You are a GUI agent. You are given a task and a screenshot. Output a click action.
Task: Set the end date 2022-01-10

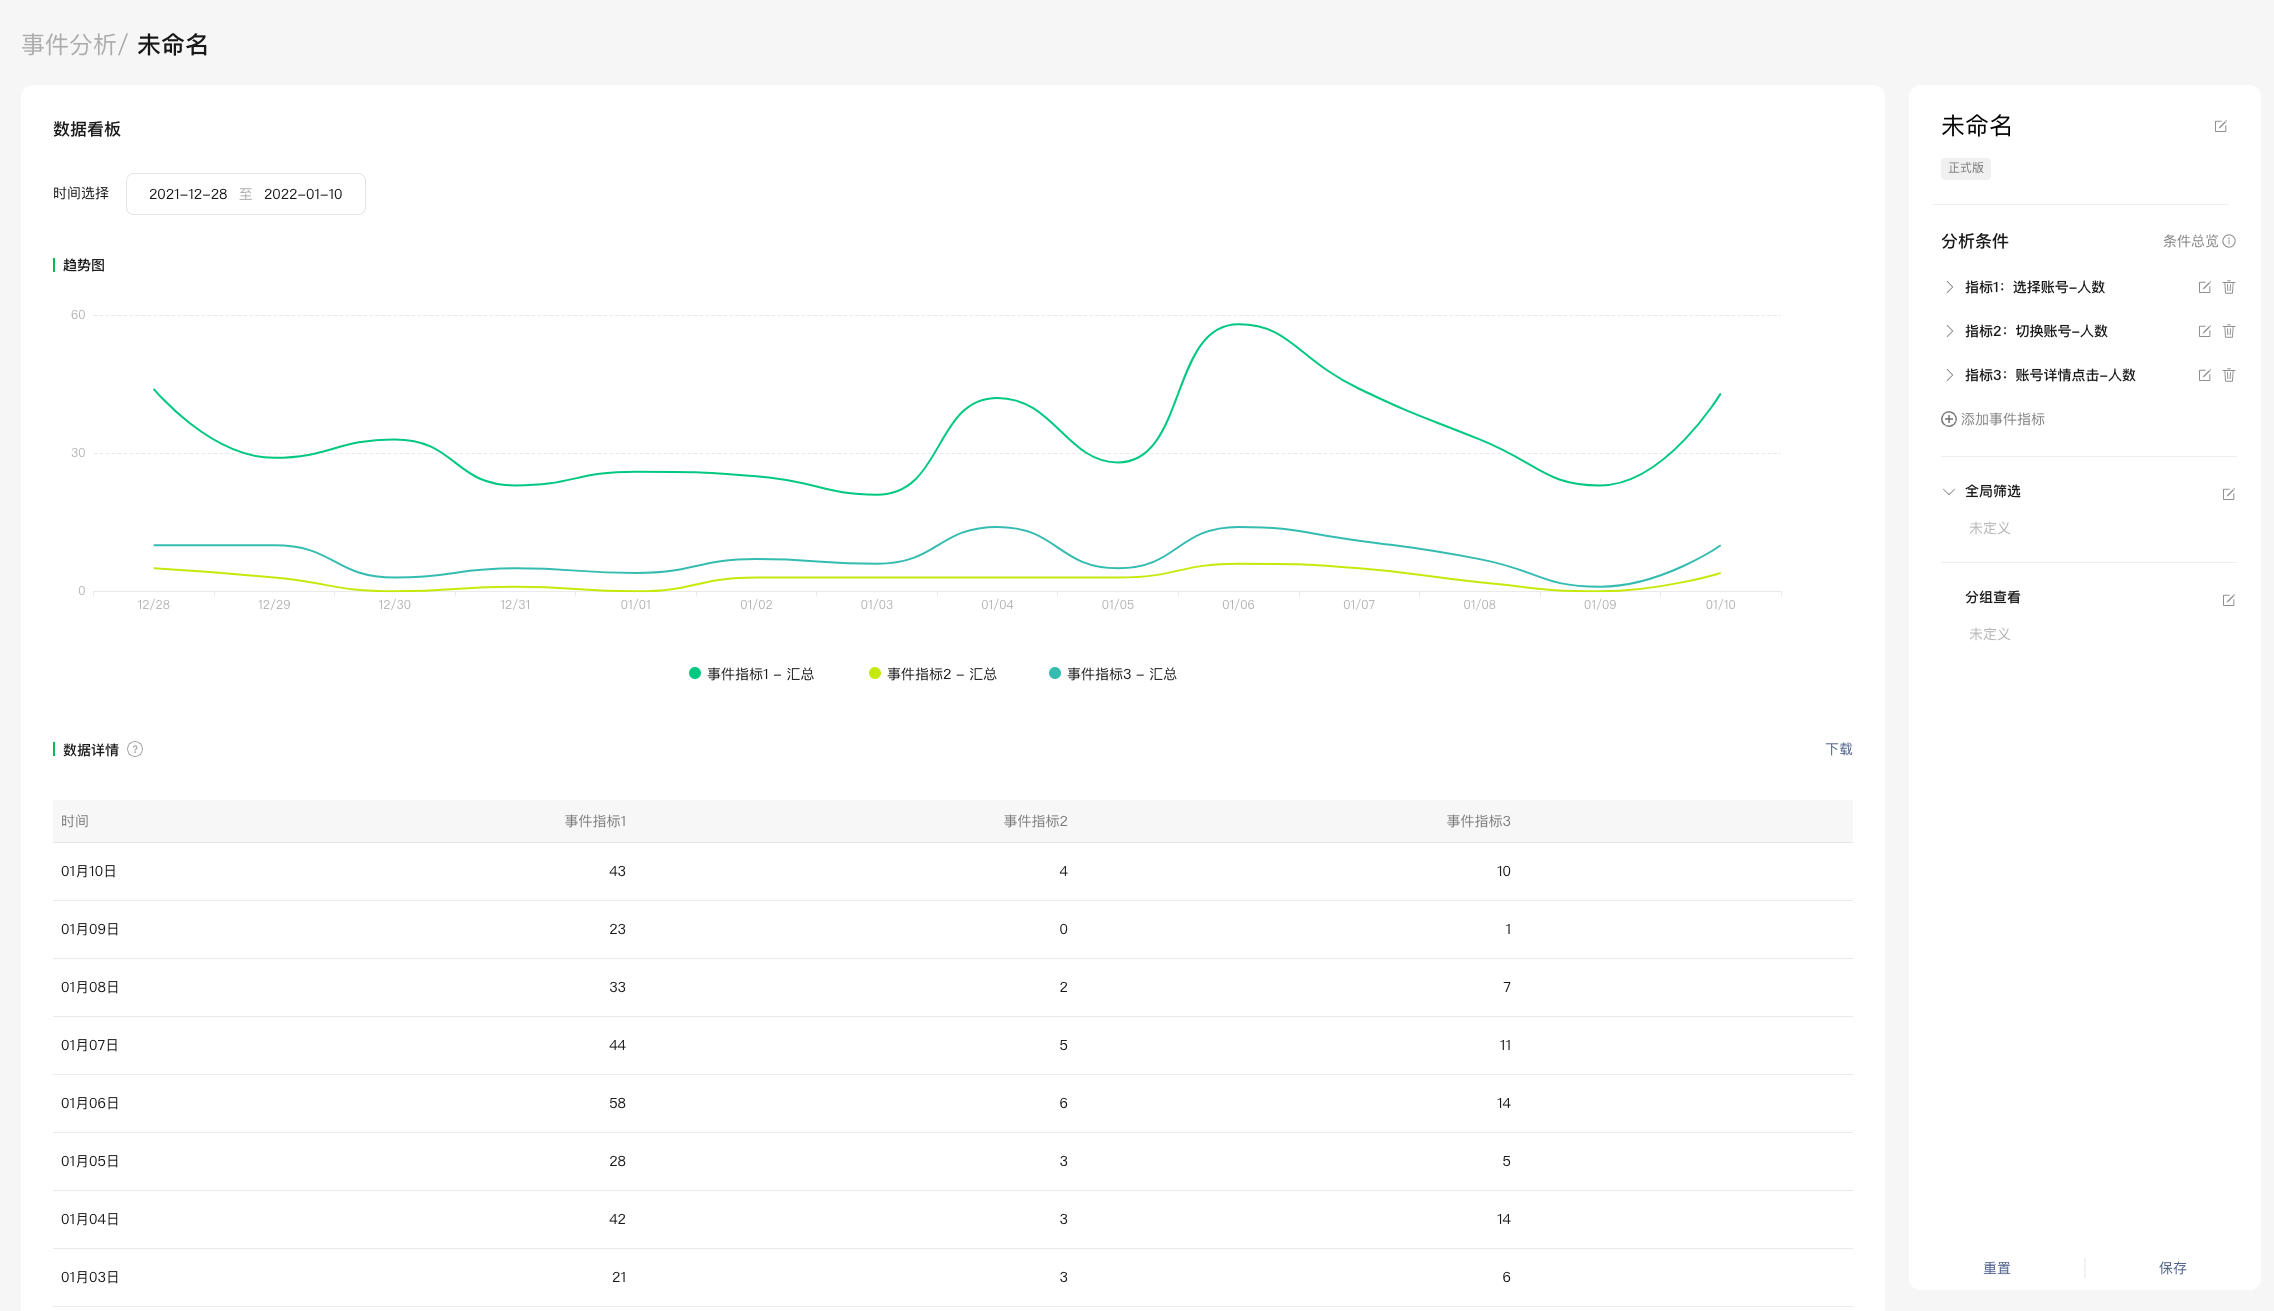(x=303, y=194)
